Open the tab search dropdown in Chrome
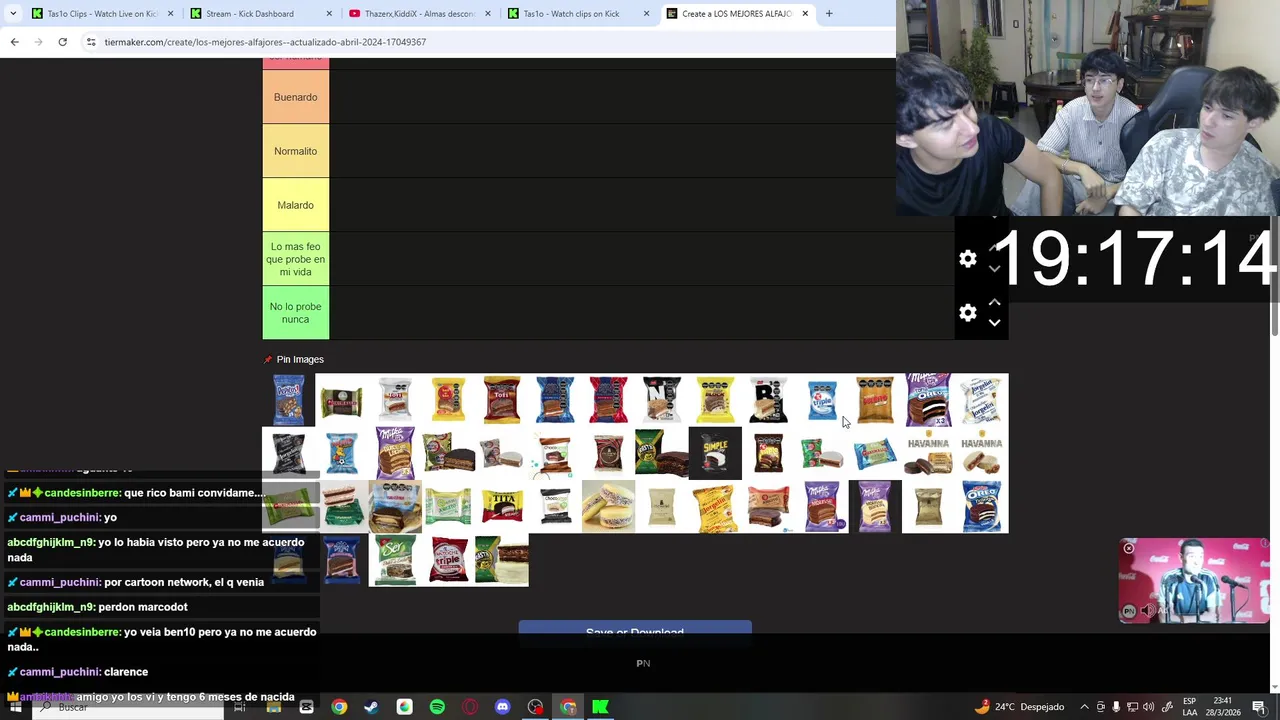 (13, 14)
